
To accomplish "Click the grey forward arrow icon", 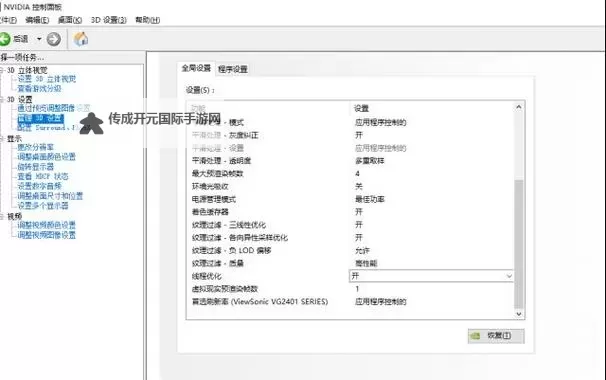I will tap(53, 39).
